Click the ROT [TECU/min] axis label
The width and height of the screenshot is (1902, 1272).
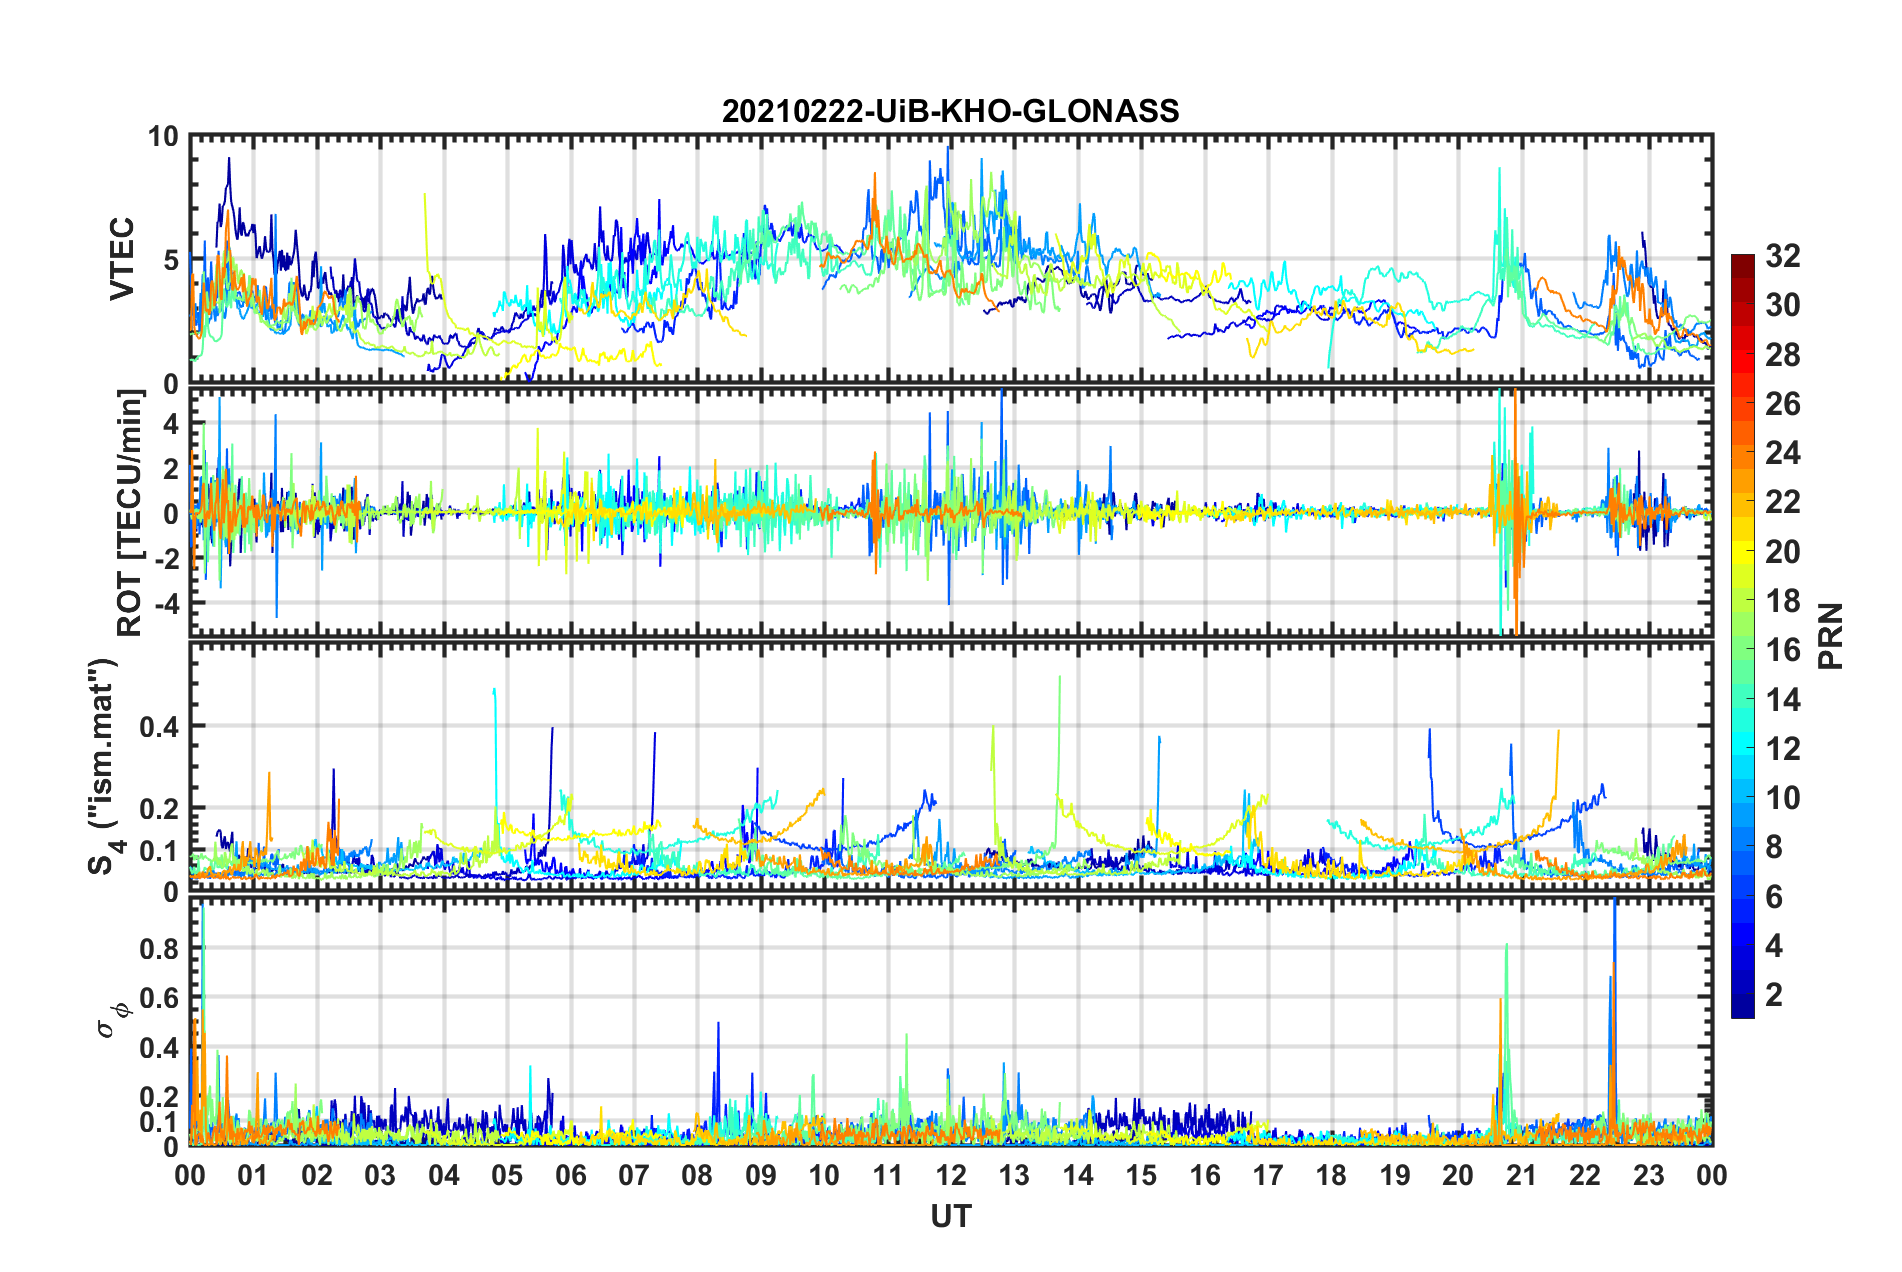(130, 513)
